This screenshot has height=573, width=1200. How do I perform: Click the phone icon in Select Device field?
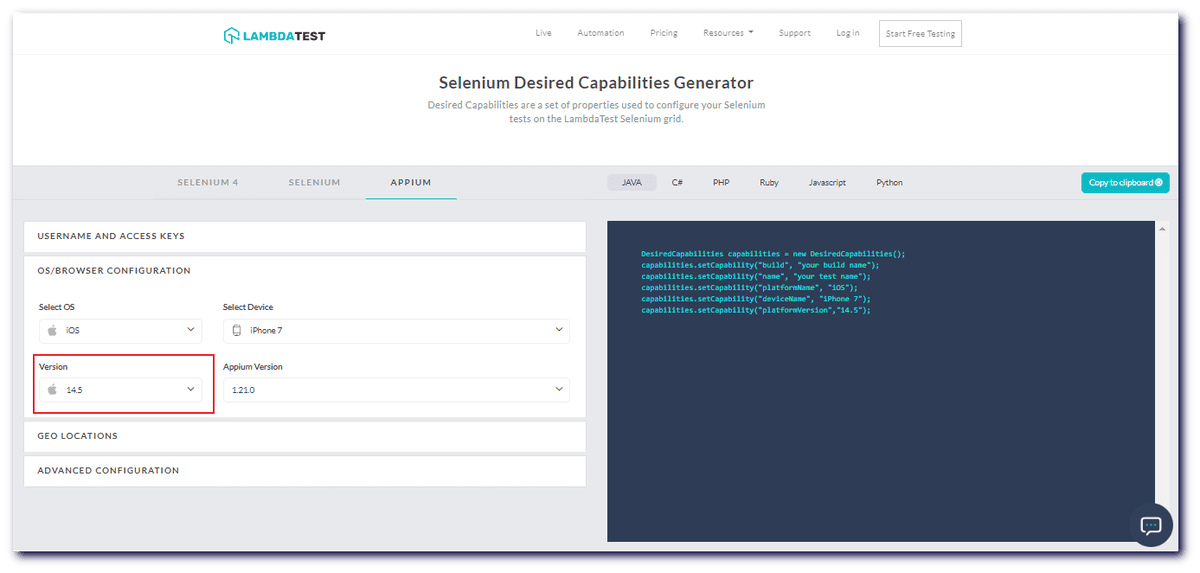[237, 330]
